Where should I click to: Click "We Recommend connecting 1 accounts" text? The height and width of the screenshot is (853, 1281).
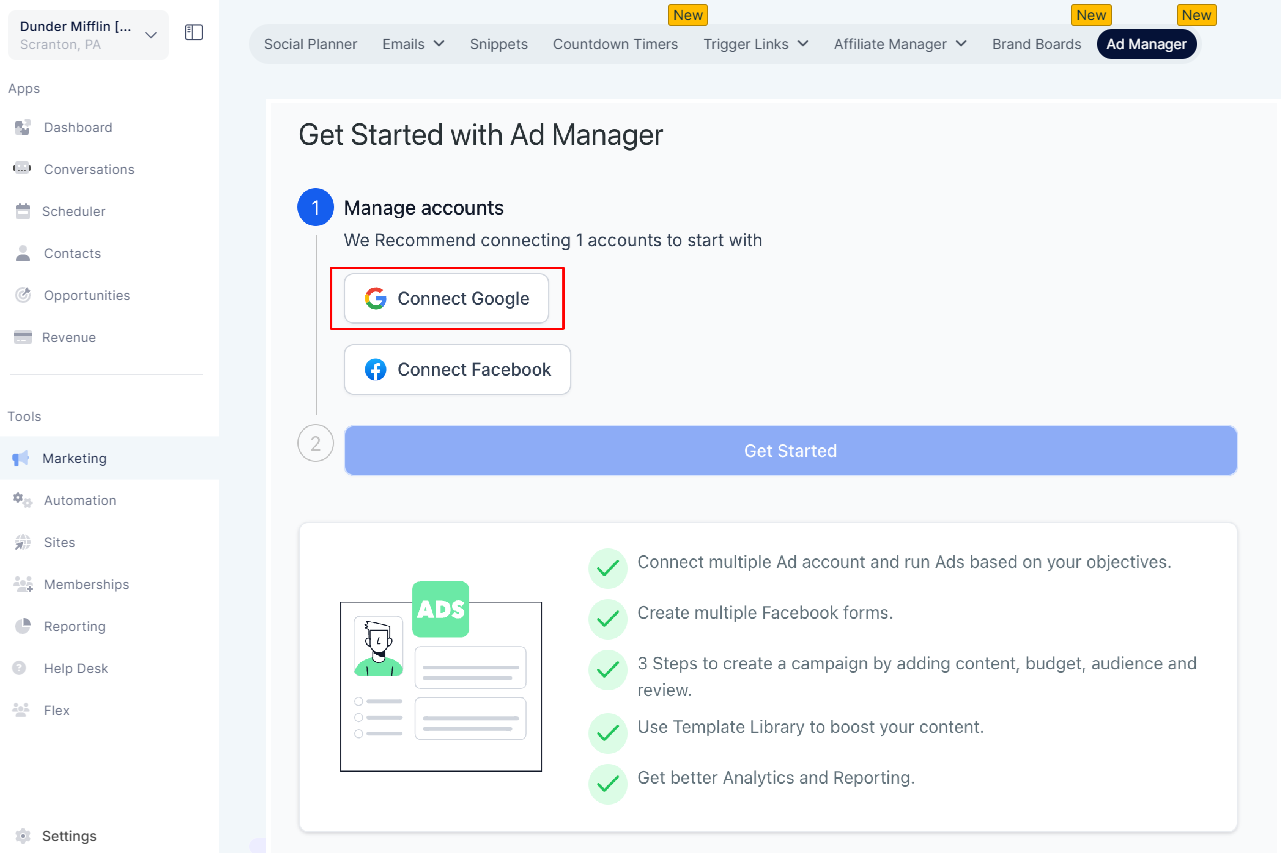[553, 240]
